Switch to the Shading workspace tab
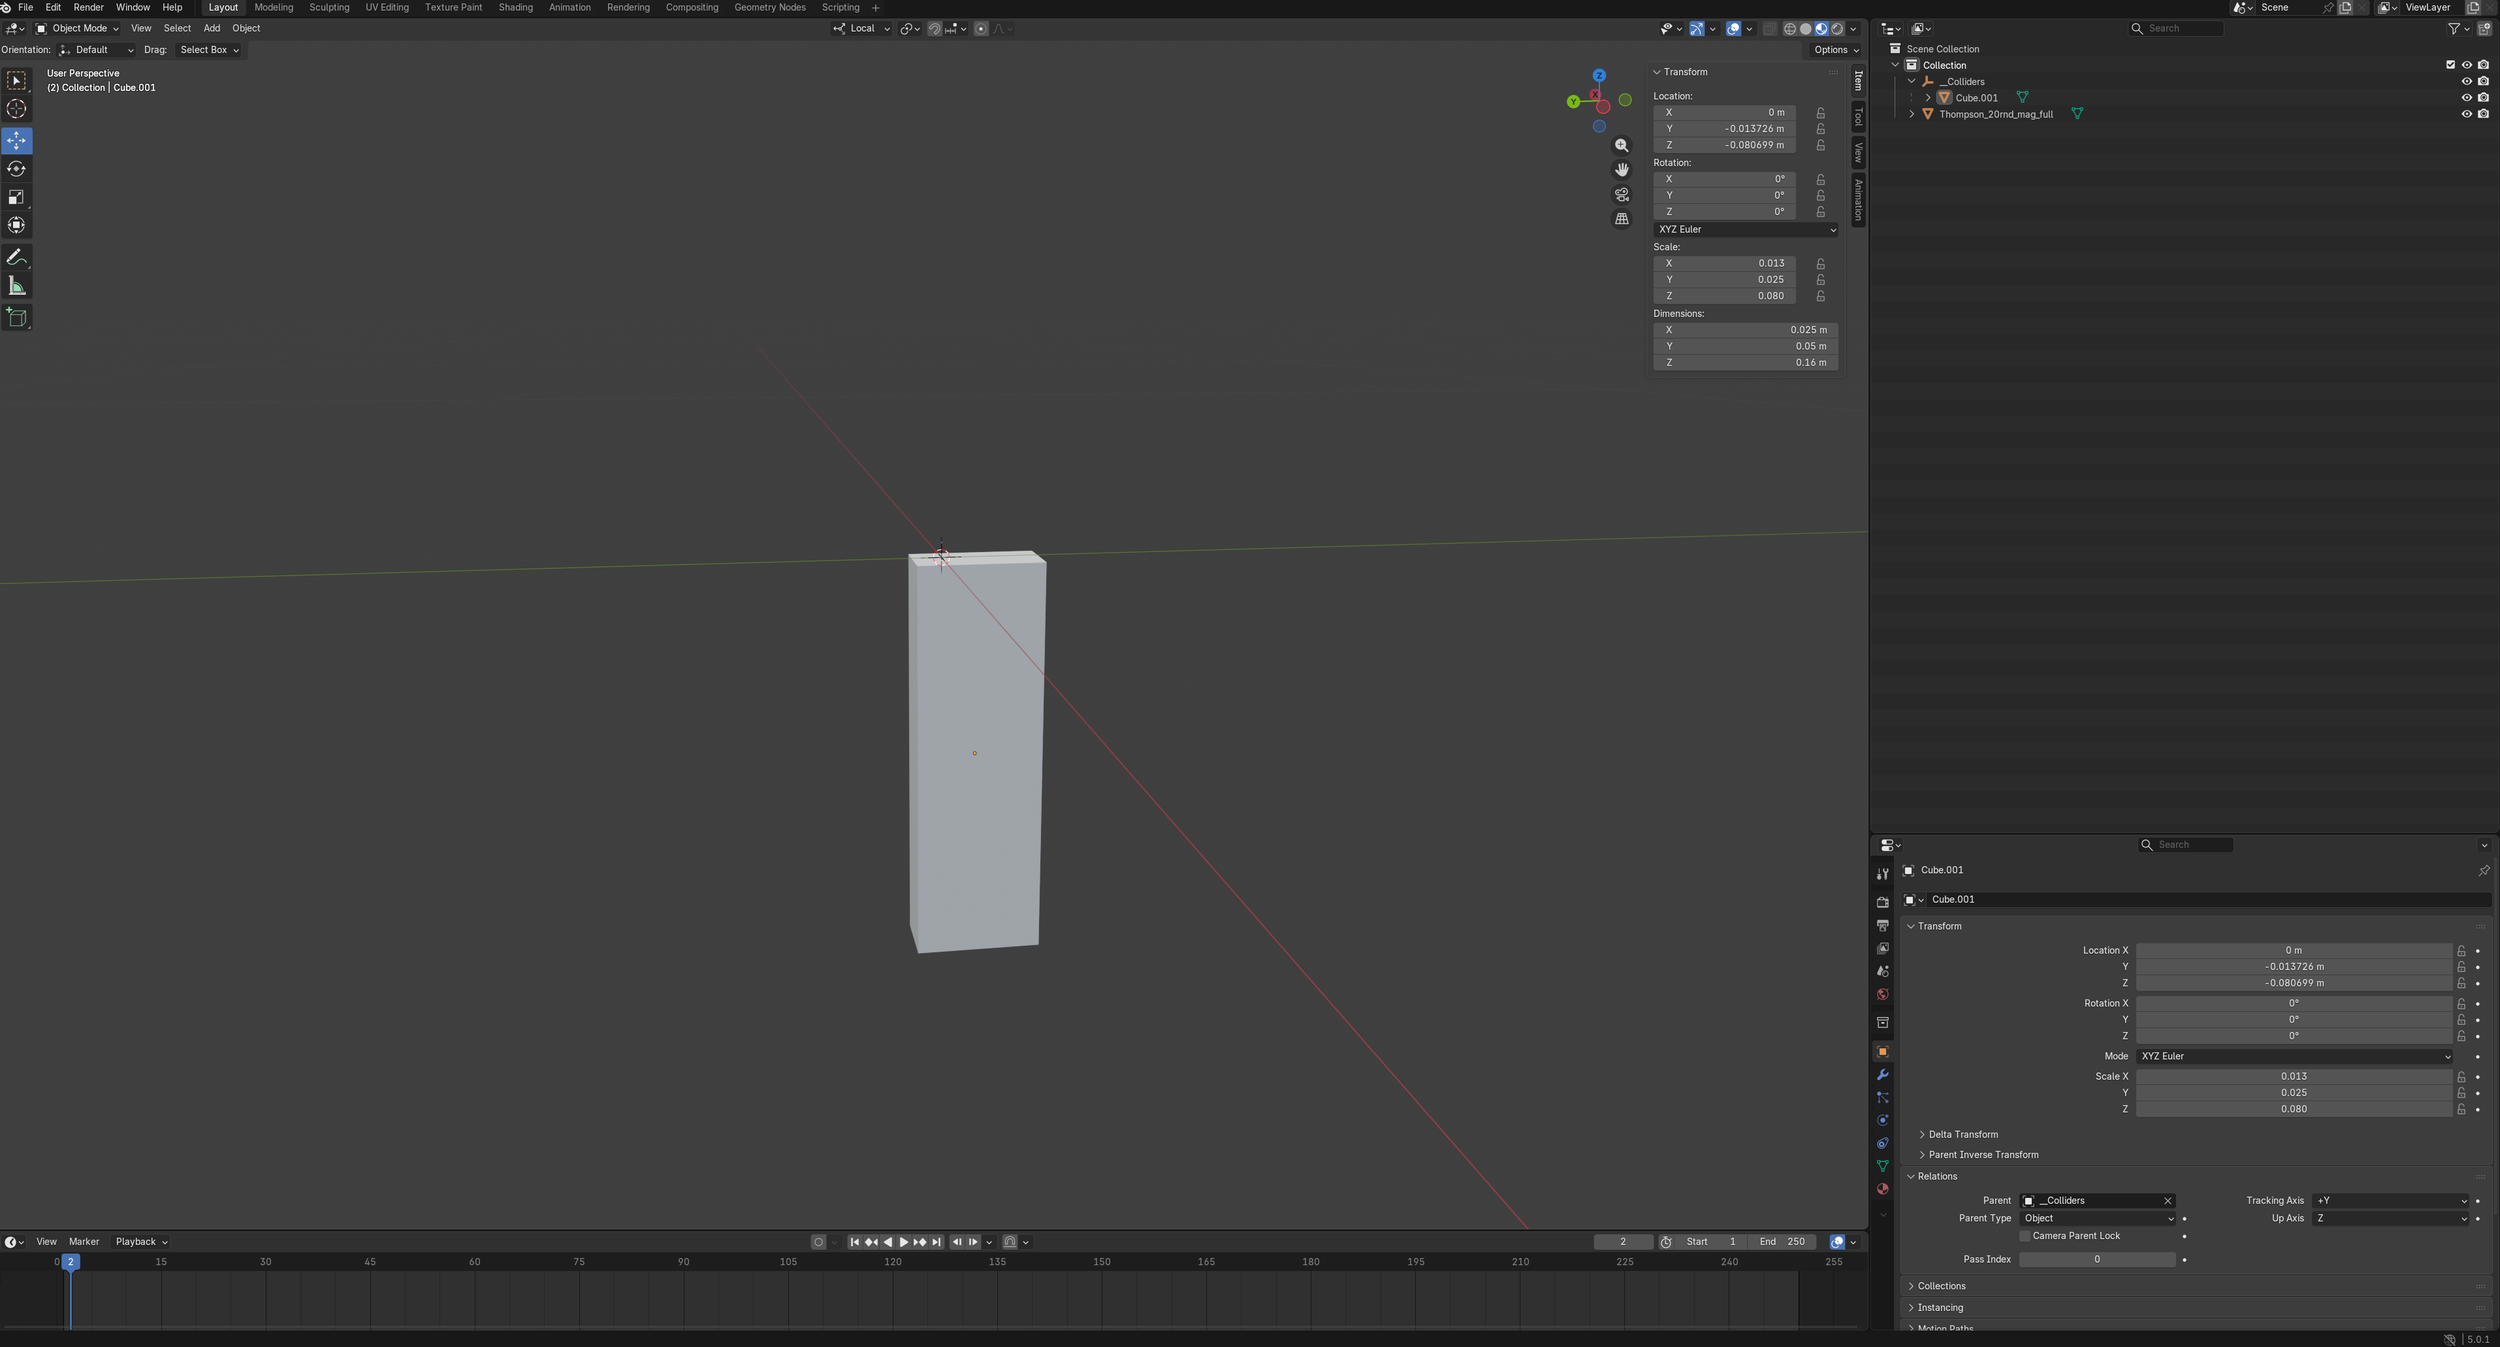 tap(515, 7)
